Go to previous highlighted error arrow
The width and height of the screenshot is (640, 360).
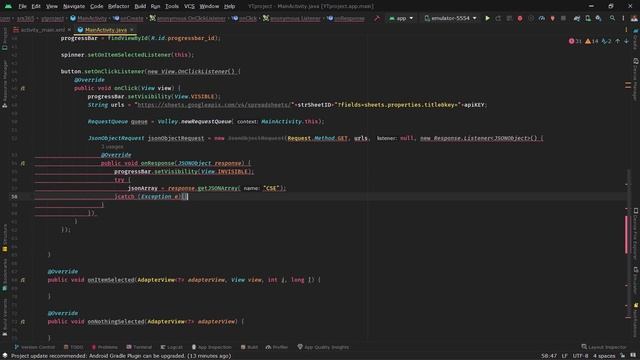[618, 41]
